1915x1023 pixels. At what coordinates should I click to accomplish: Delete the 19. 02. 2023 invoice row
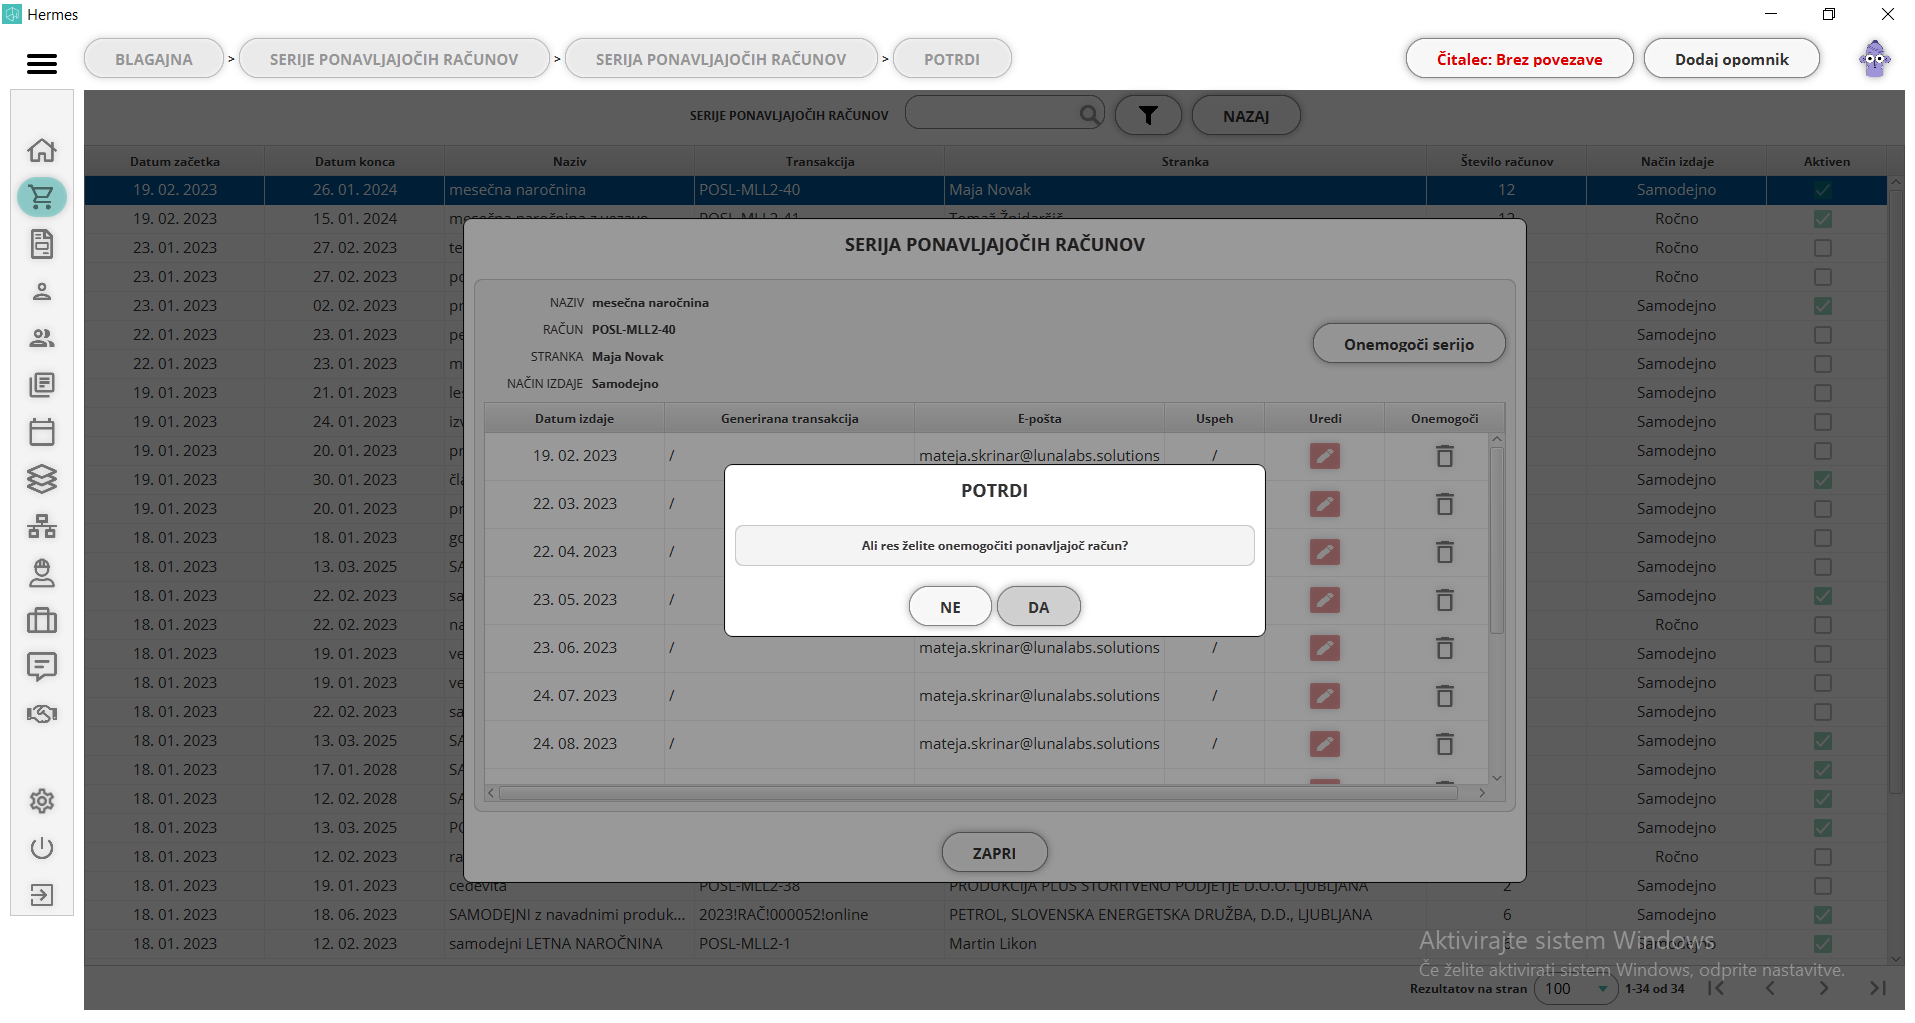pyautogui.click(x=1445, y=456)
